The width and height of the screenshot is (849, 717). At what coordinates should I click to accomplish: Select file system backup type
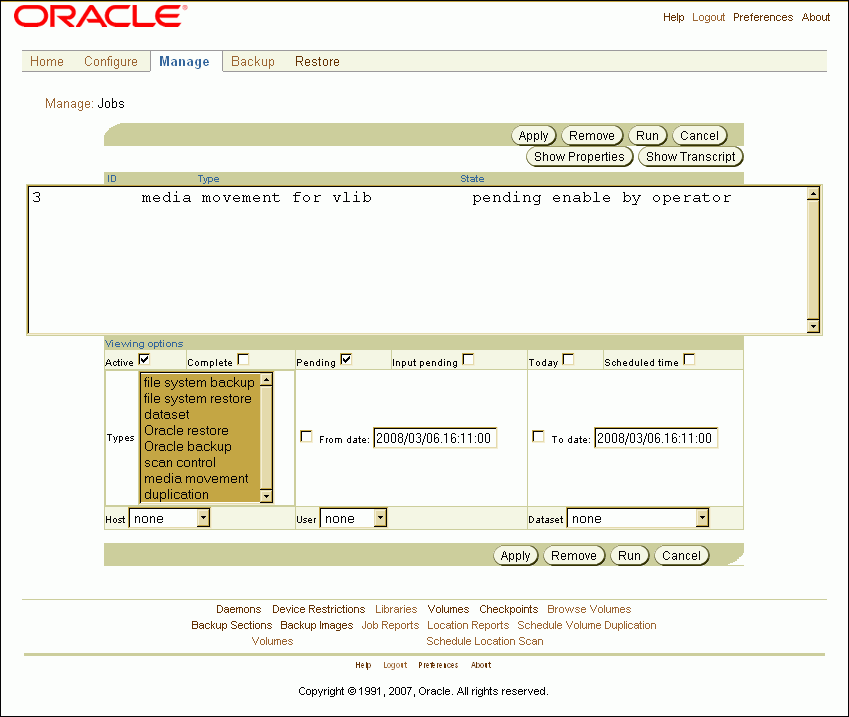point(199,382)
